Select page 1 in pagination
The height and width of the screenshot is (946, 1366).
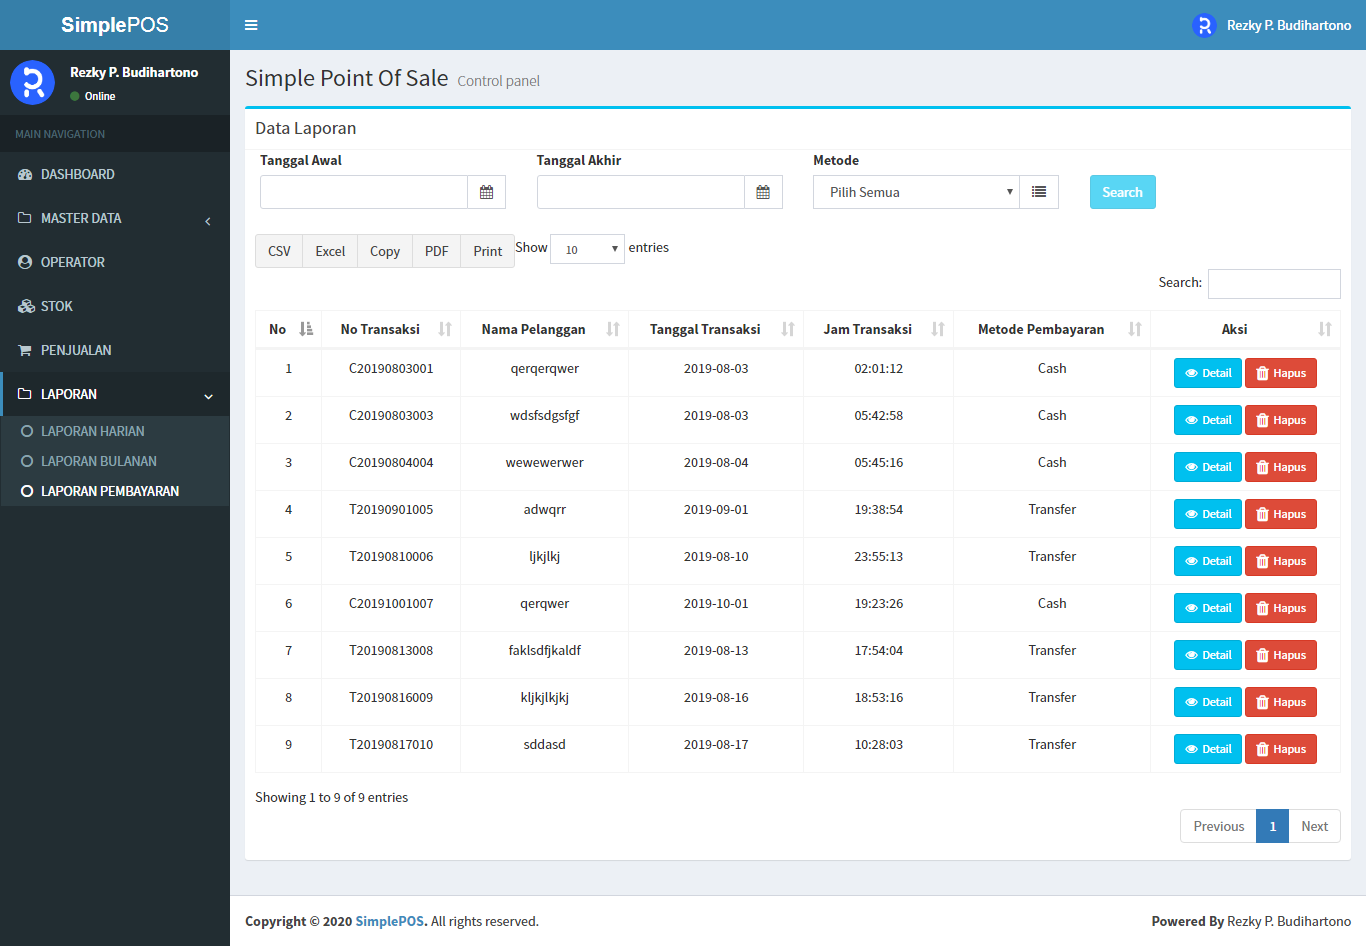click(1272, 826)
